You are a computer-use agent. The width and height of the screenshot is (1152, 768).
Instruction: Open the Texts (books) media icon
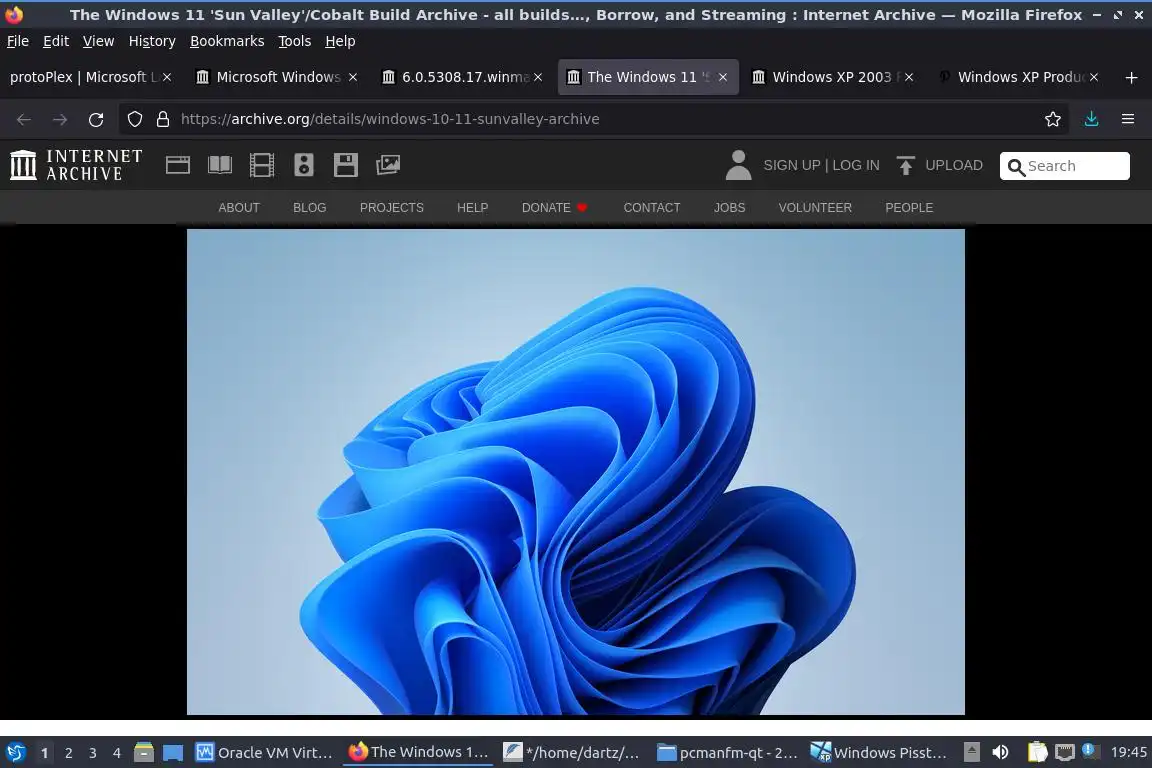(x=220, y=165)
